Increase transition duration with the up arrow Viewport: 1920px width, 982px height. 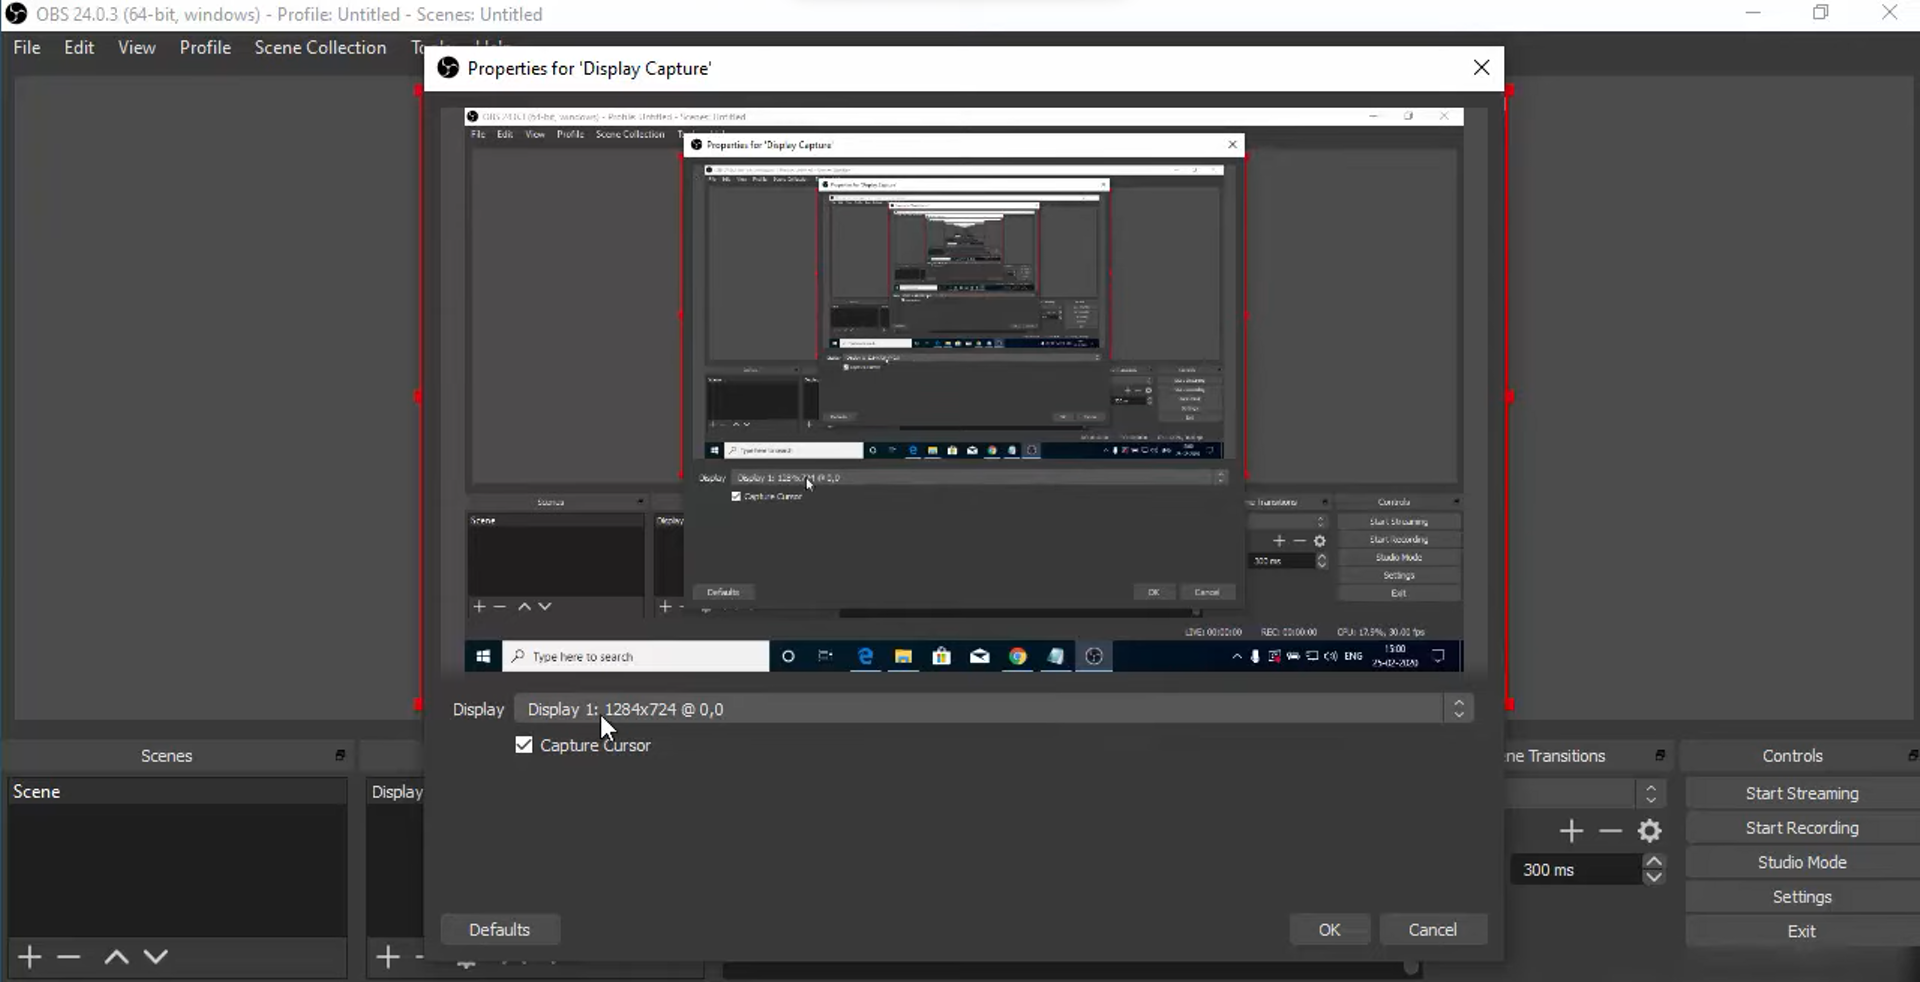[x=1654, y=862]
